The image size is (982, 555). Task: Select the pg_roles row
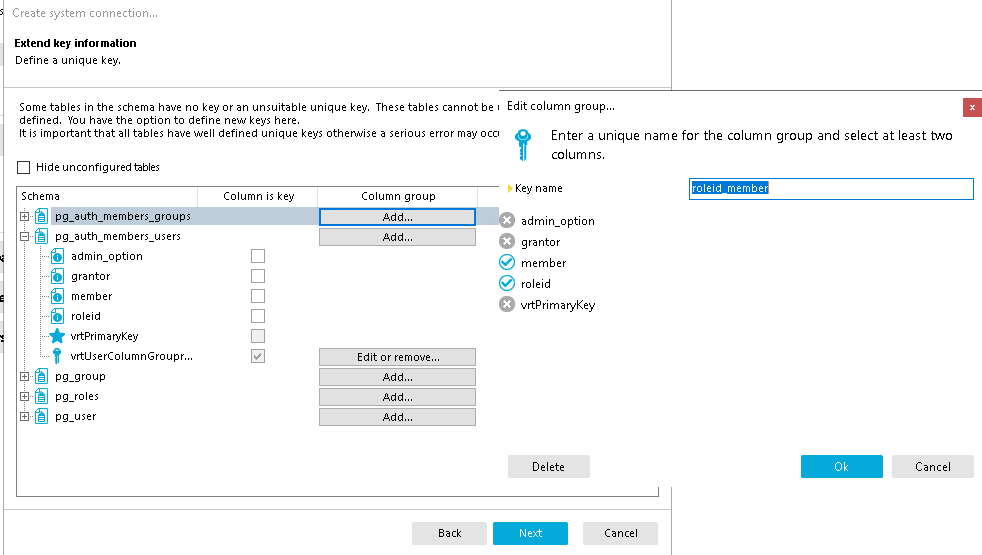(77, 397)
